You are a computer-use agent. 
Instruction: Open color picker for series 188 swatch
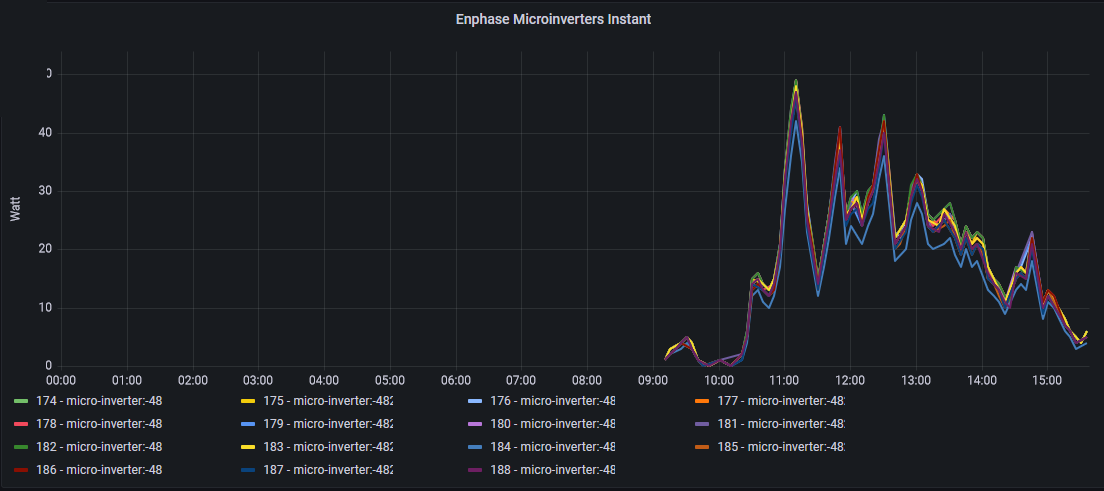475,469
